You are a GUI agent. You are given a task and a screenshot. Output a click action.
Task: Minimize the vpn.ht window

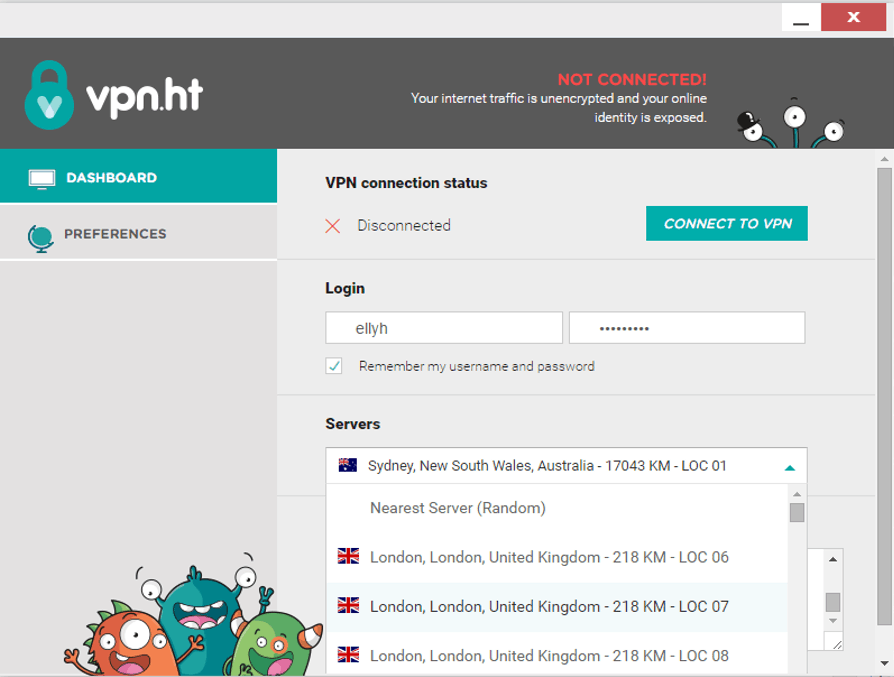coord(800,18)
